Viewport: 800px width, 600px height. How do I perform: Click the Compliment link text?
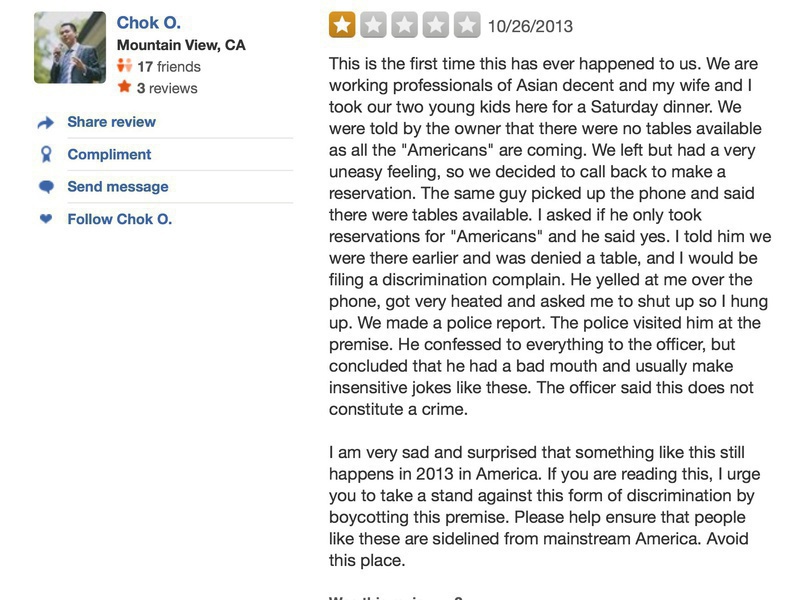coord(109,154)
